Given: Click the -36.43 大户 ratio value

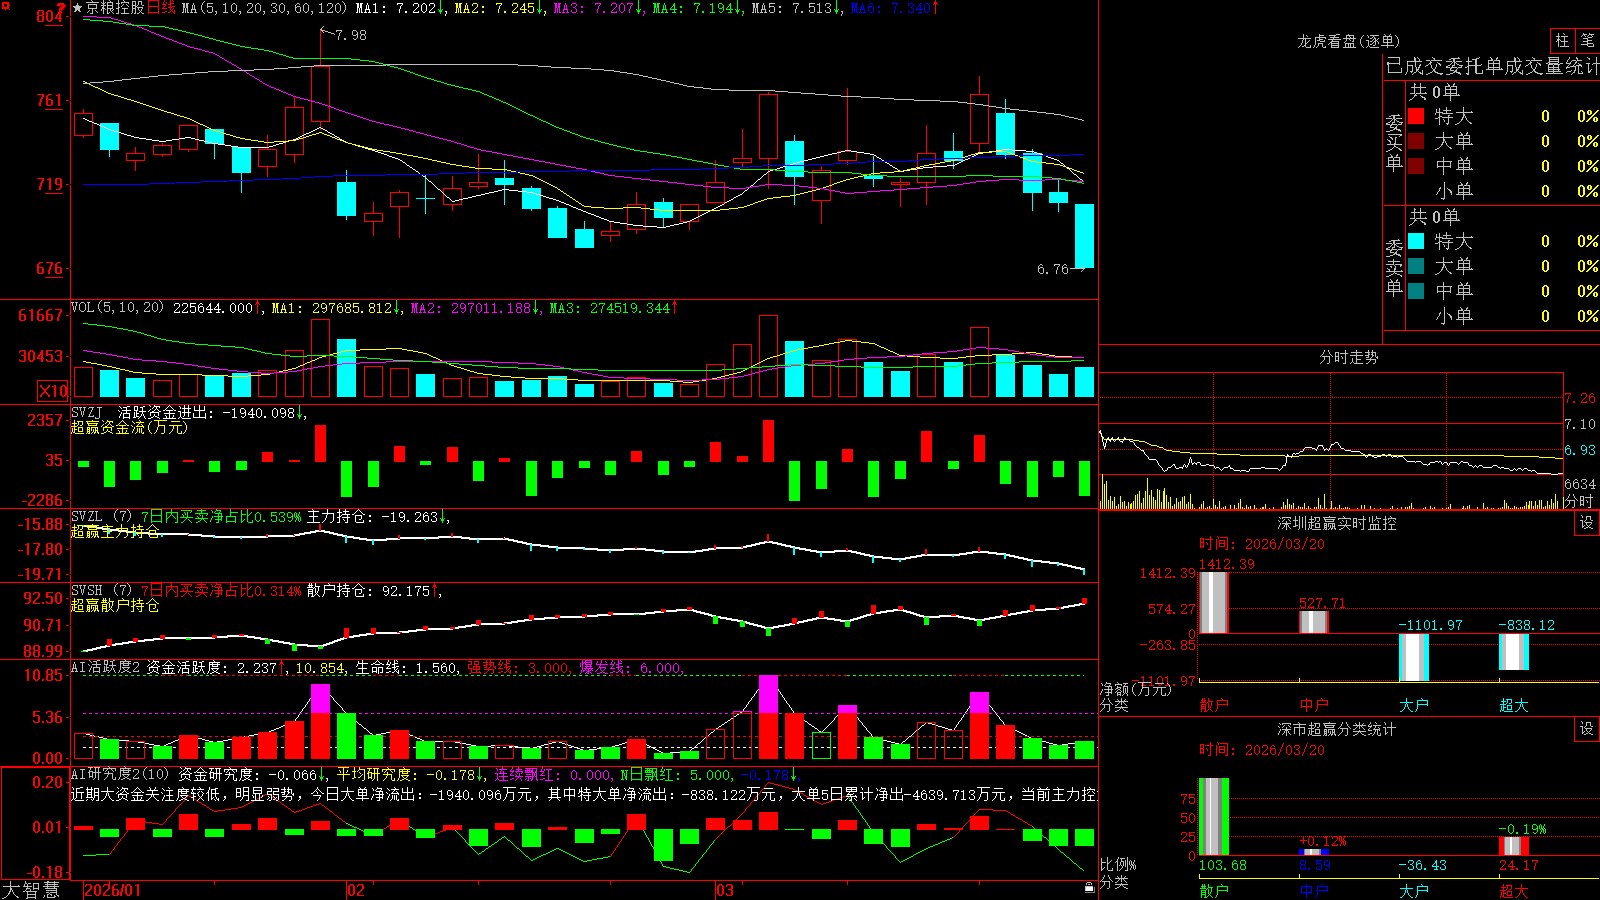Looking at the screenshot, I should [x=1423, y=865].
